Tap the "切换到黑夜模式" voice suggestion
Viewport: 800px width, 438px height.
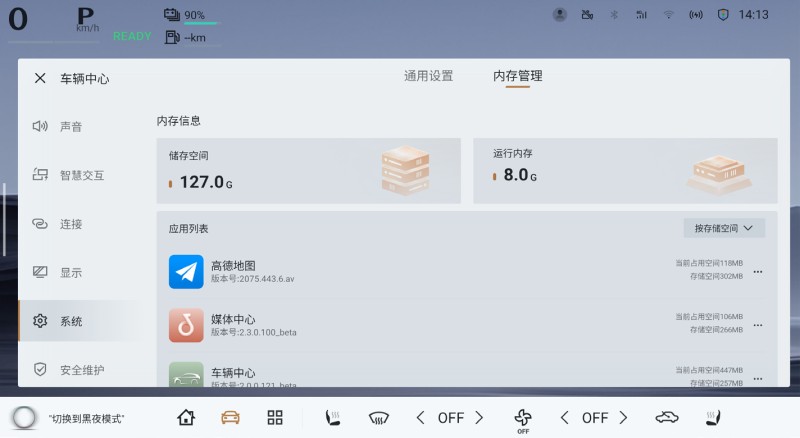pyautogui.click(x=86, y=419)
